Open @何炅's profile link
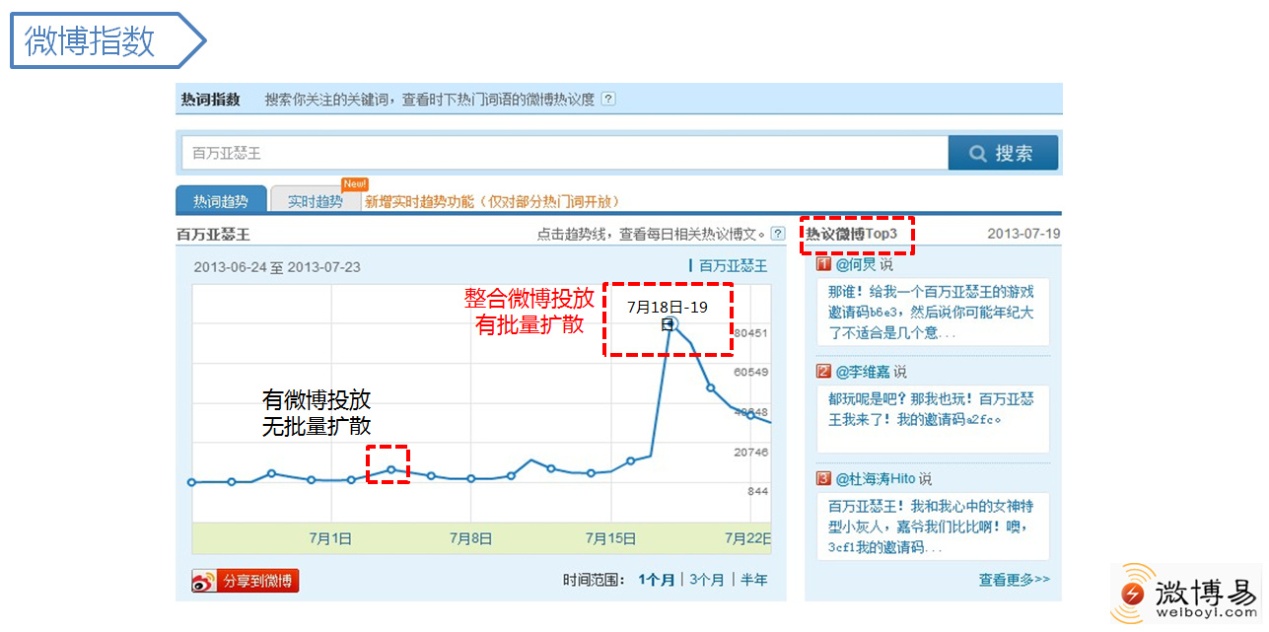This screenshot has width=1269, height=632. point(855,265)
